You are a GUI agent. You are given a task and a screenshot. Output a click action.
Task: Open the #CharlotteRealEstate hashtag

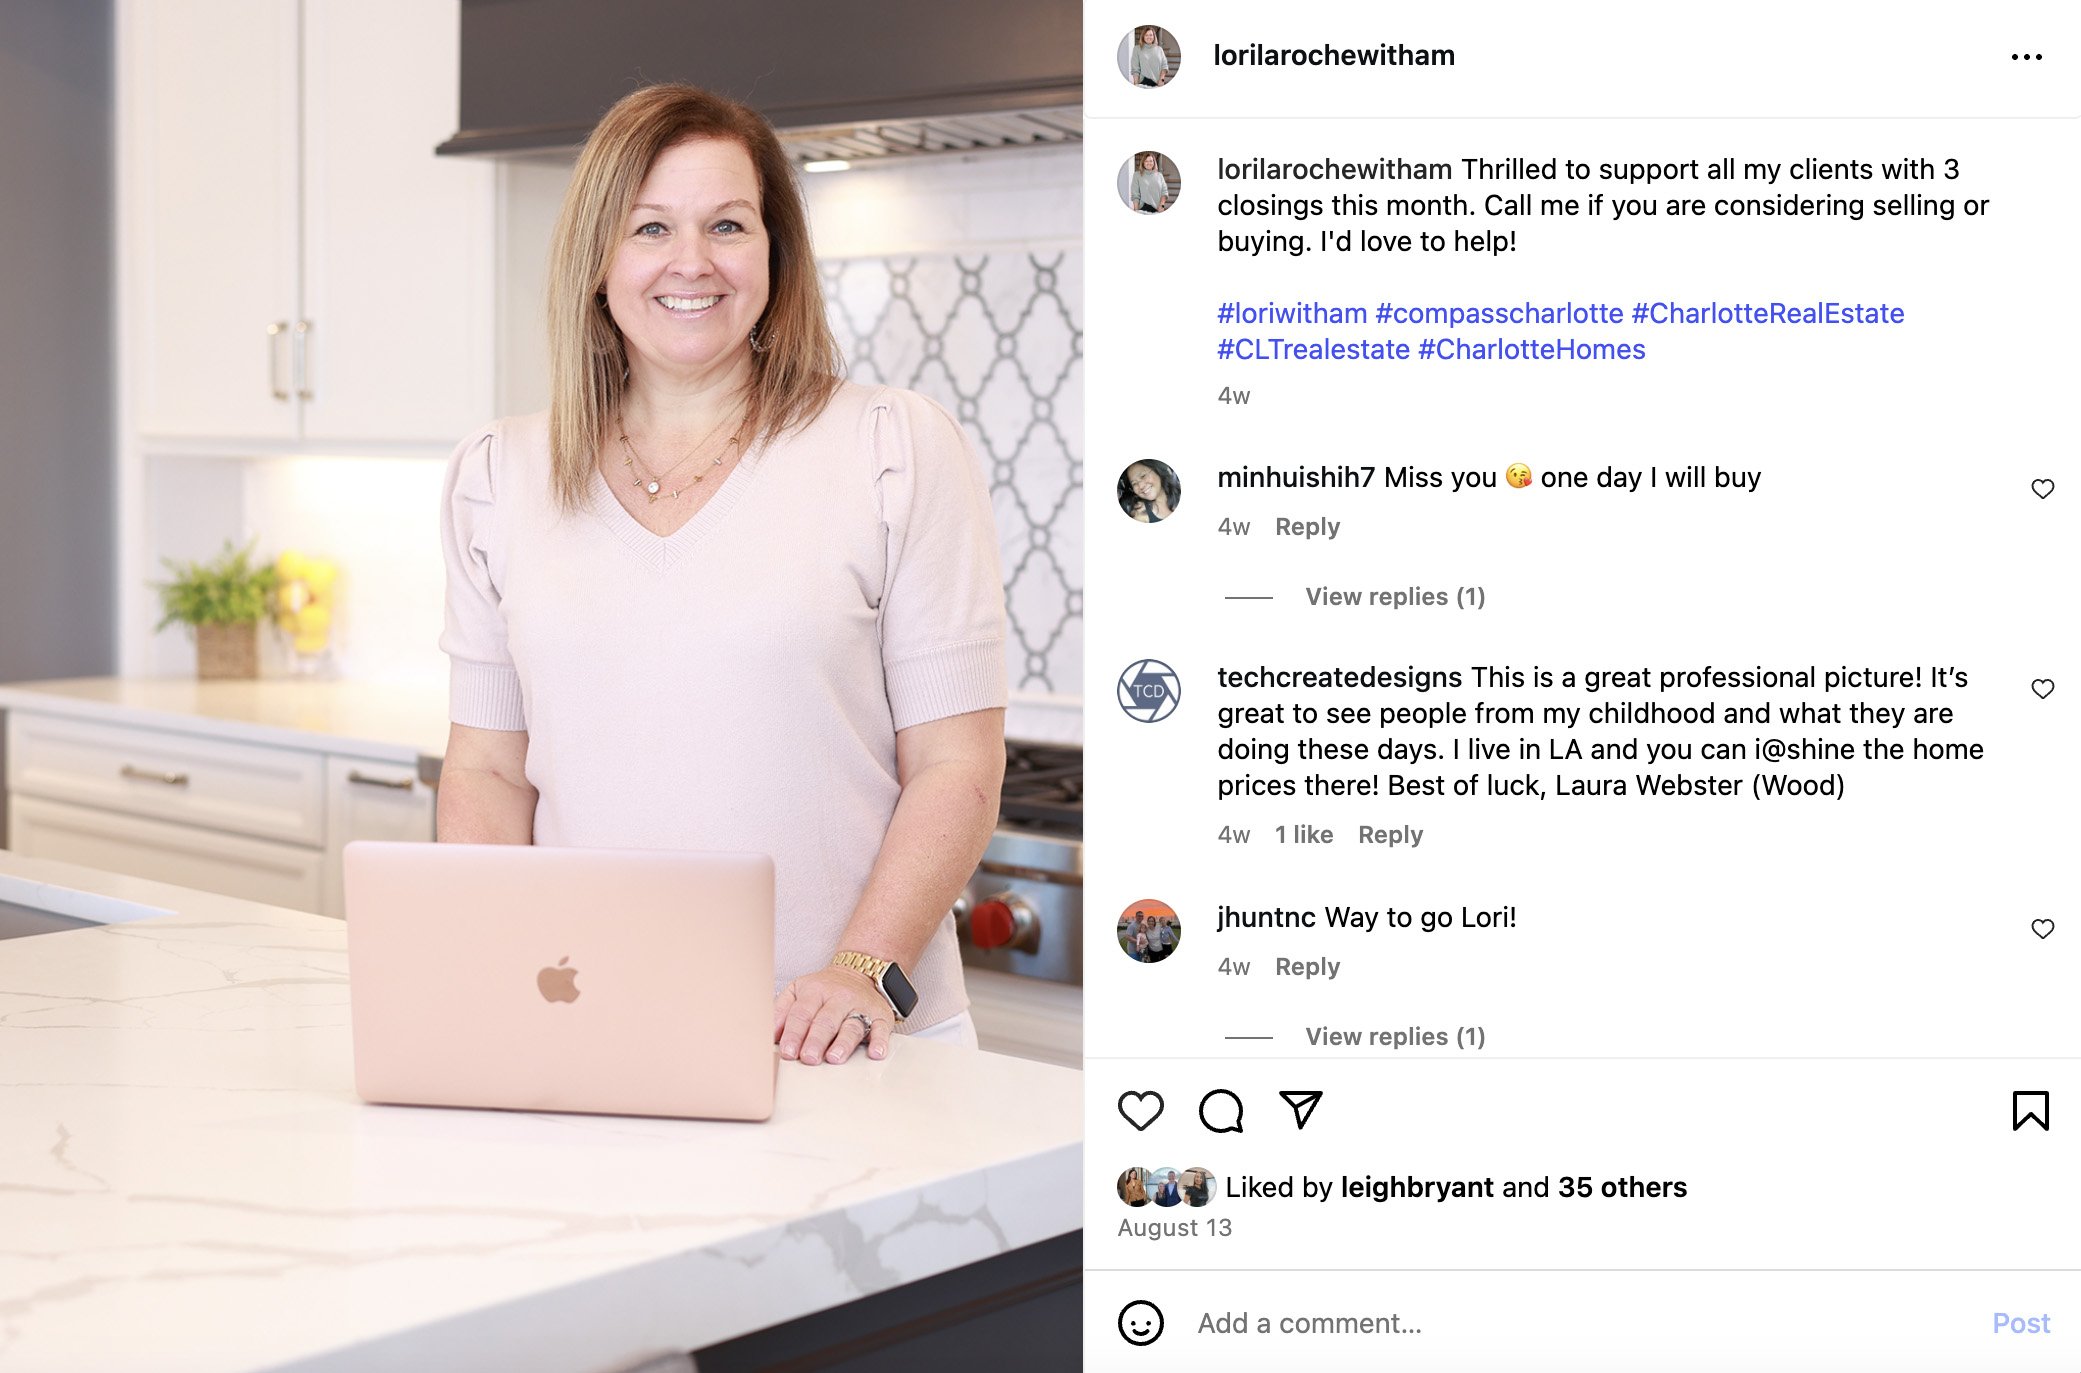(1767, 313)
